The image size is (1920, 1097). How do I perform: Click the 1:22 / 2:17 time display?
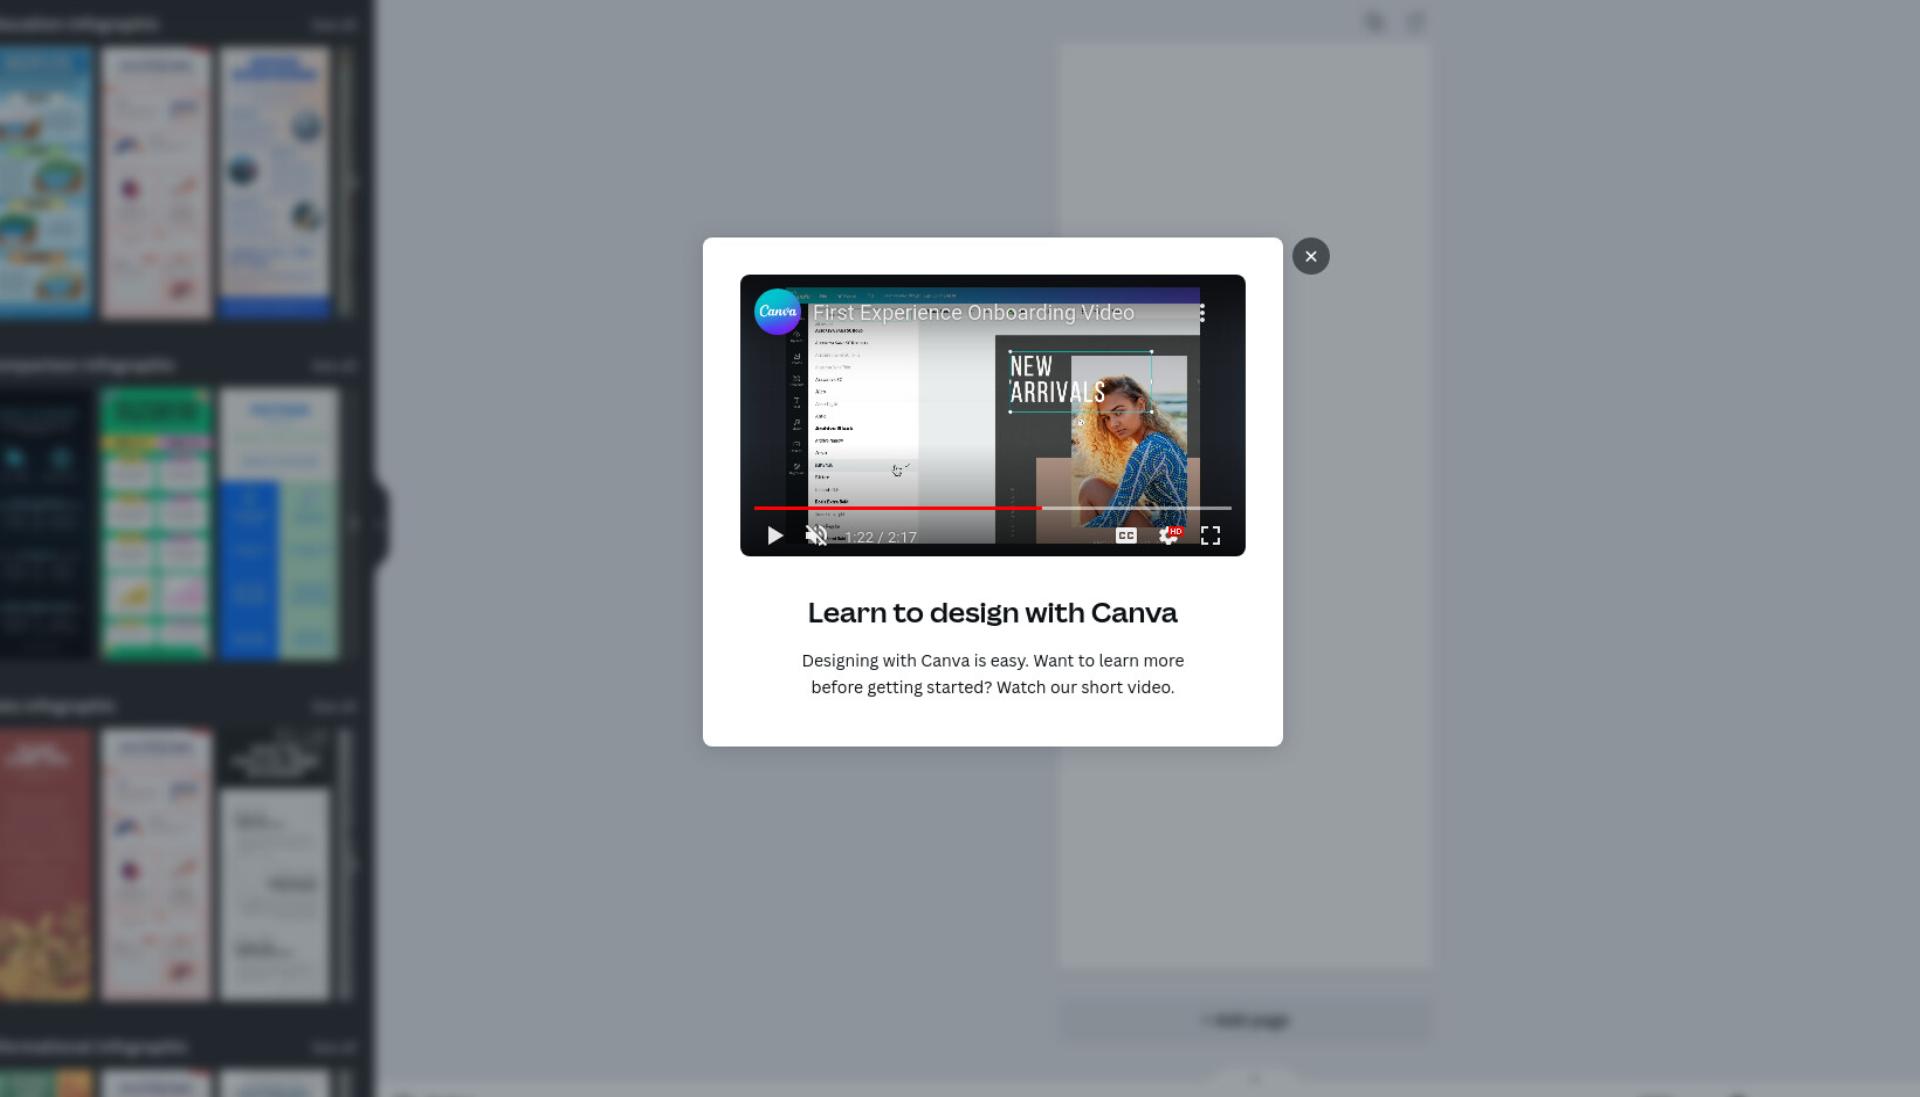coord(881,537)
